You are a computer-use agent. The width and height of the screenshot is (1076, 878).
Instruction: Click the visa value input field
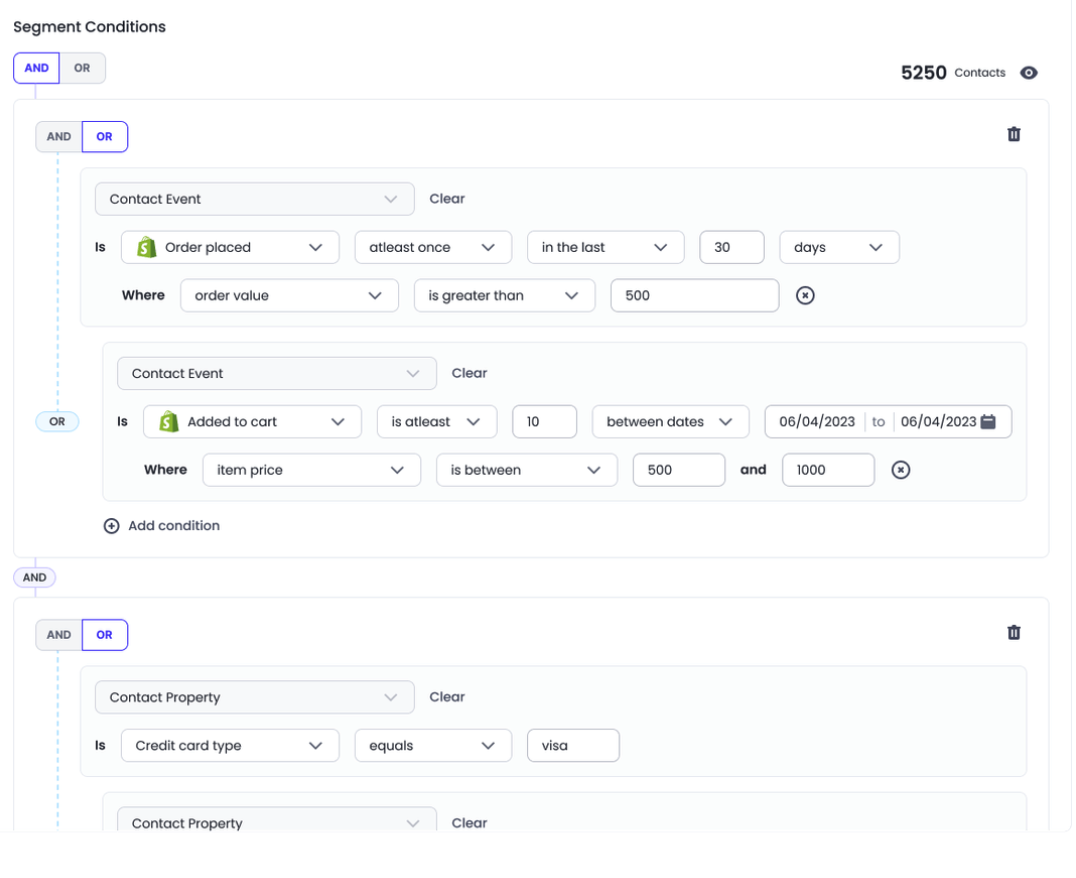[572, 746]
